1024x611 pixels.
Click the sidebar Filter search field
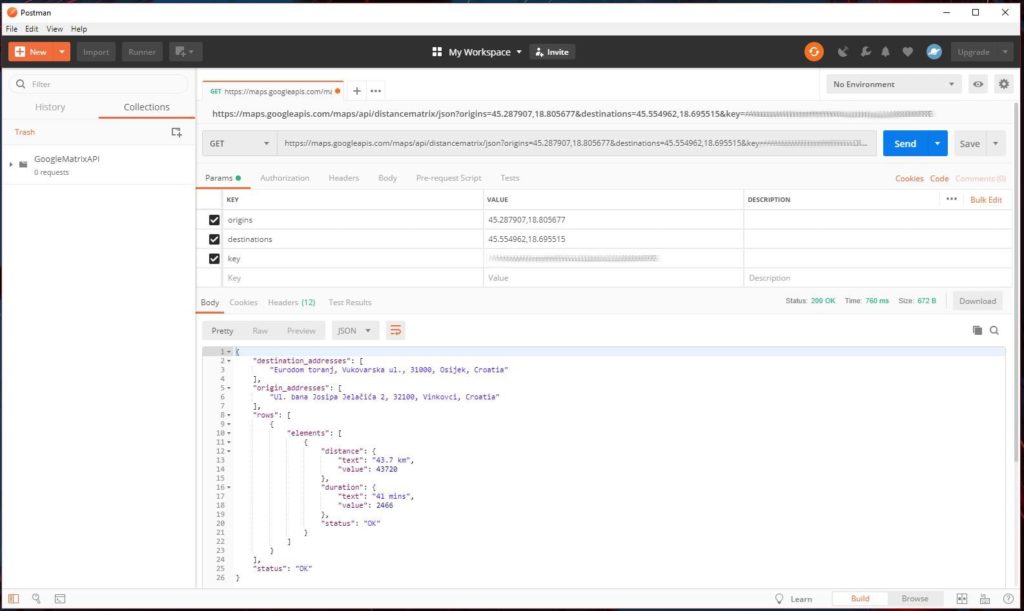pyautogui.click(x=100, y=84)
